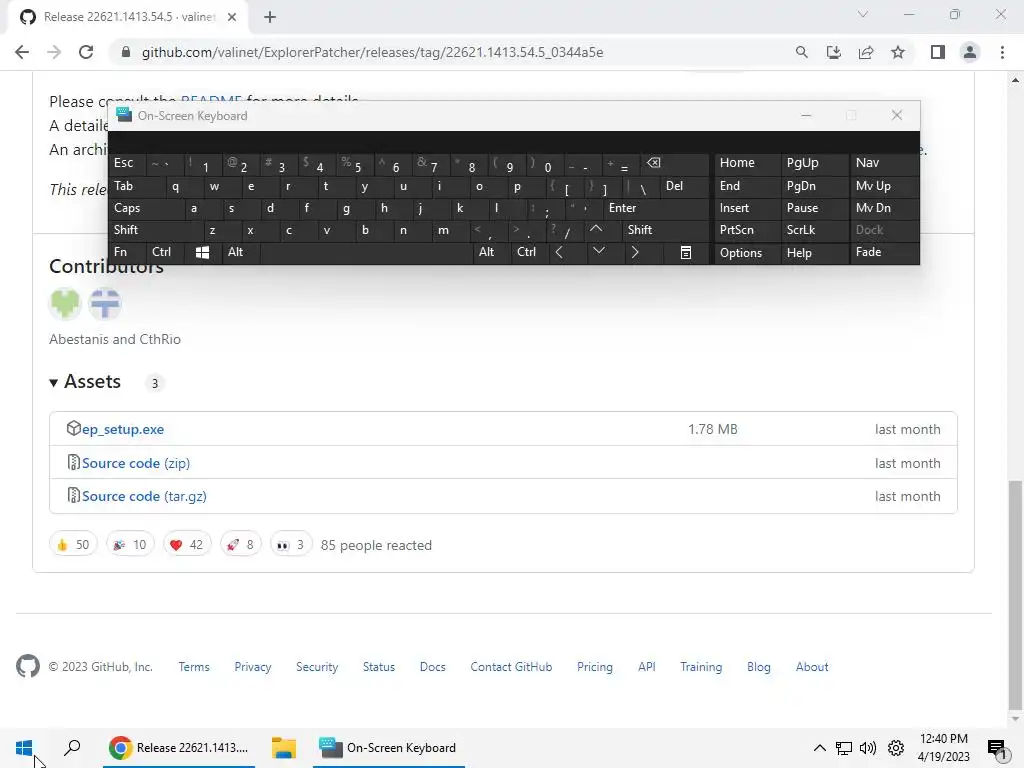The width and height of the screenshot is (1024, 768).
Task: Click the heart reaction with 42
Action: [187, 544]
